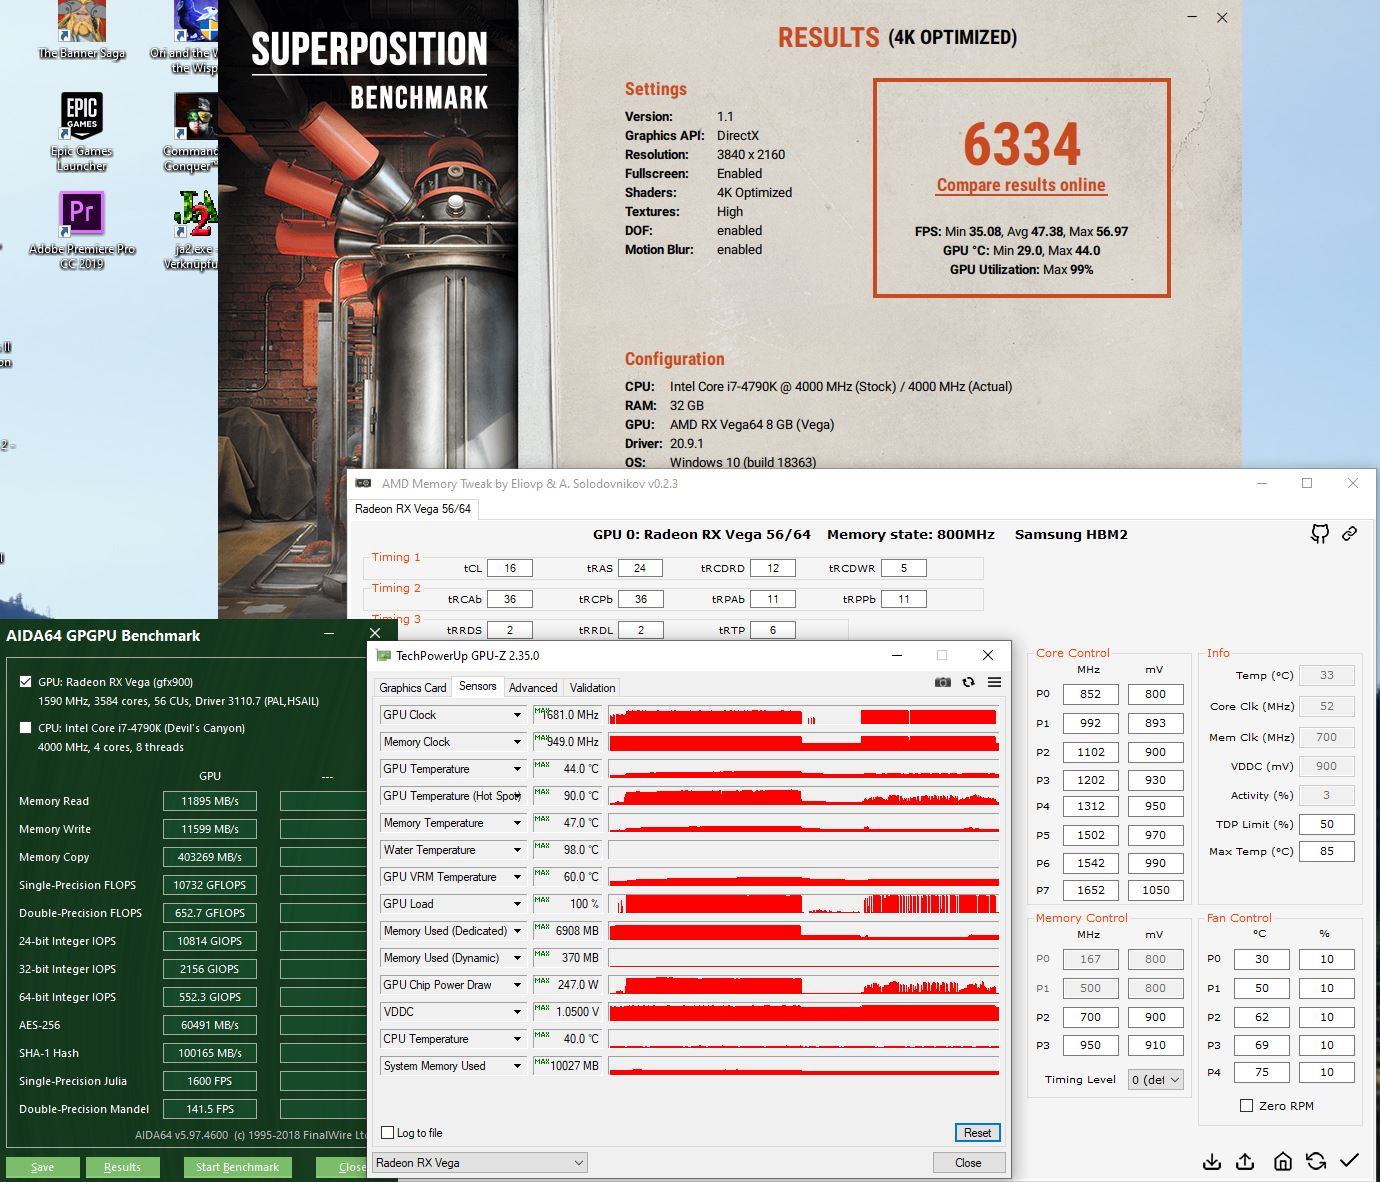Viewport: 1380px width, 1182px height.
Task: Open the GPU-Z hamburger menu icon
Action: click(994, 682)
